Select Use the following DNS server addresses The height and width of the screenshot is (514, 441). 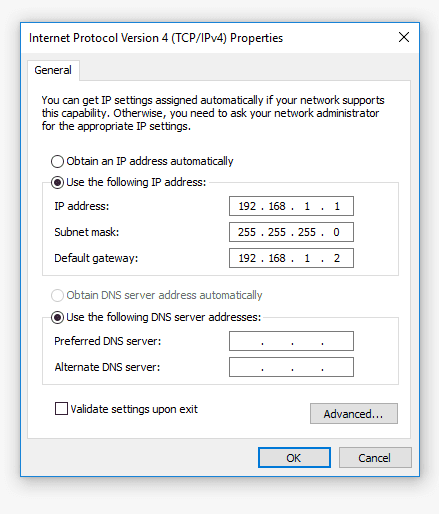coord(57,317)
